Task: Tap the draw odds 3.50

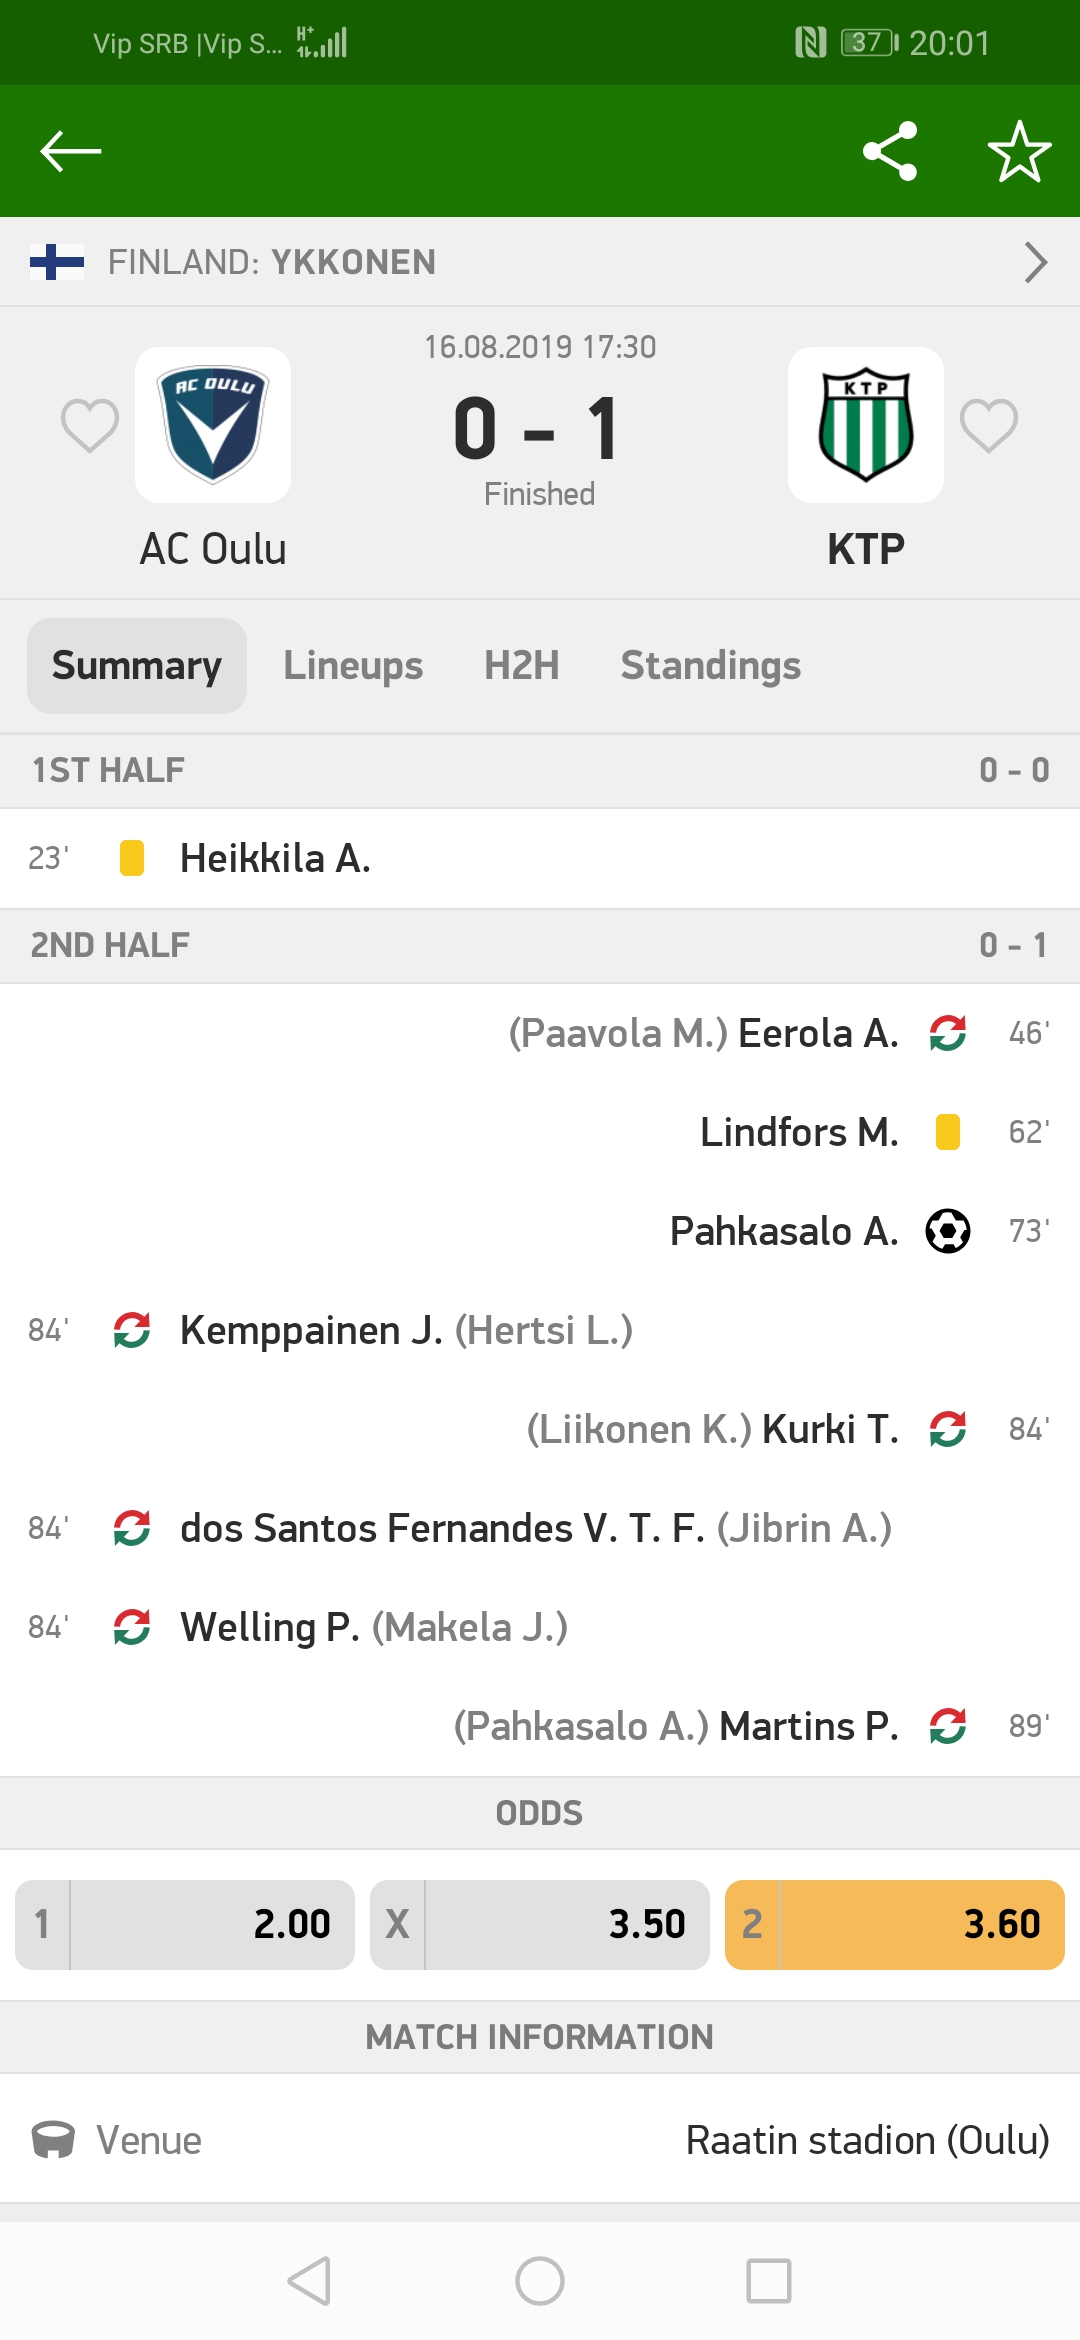Action: coord(540,1924)
